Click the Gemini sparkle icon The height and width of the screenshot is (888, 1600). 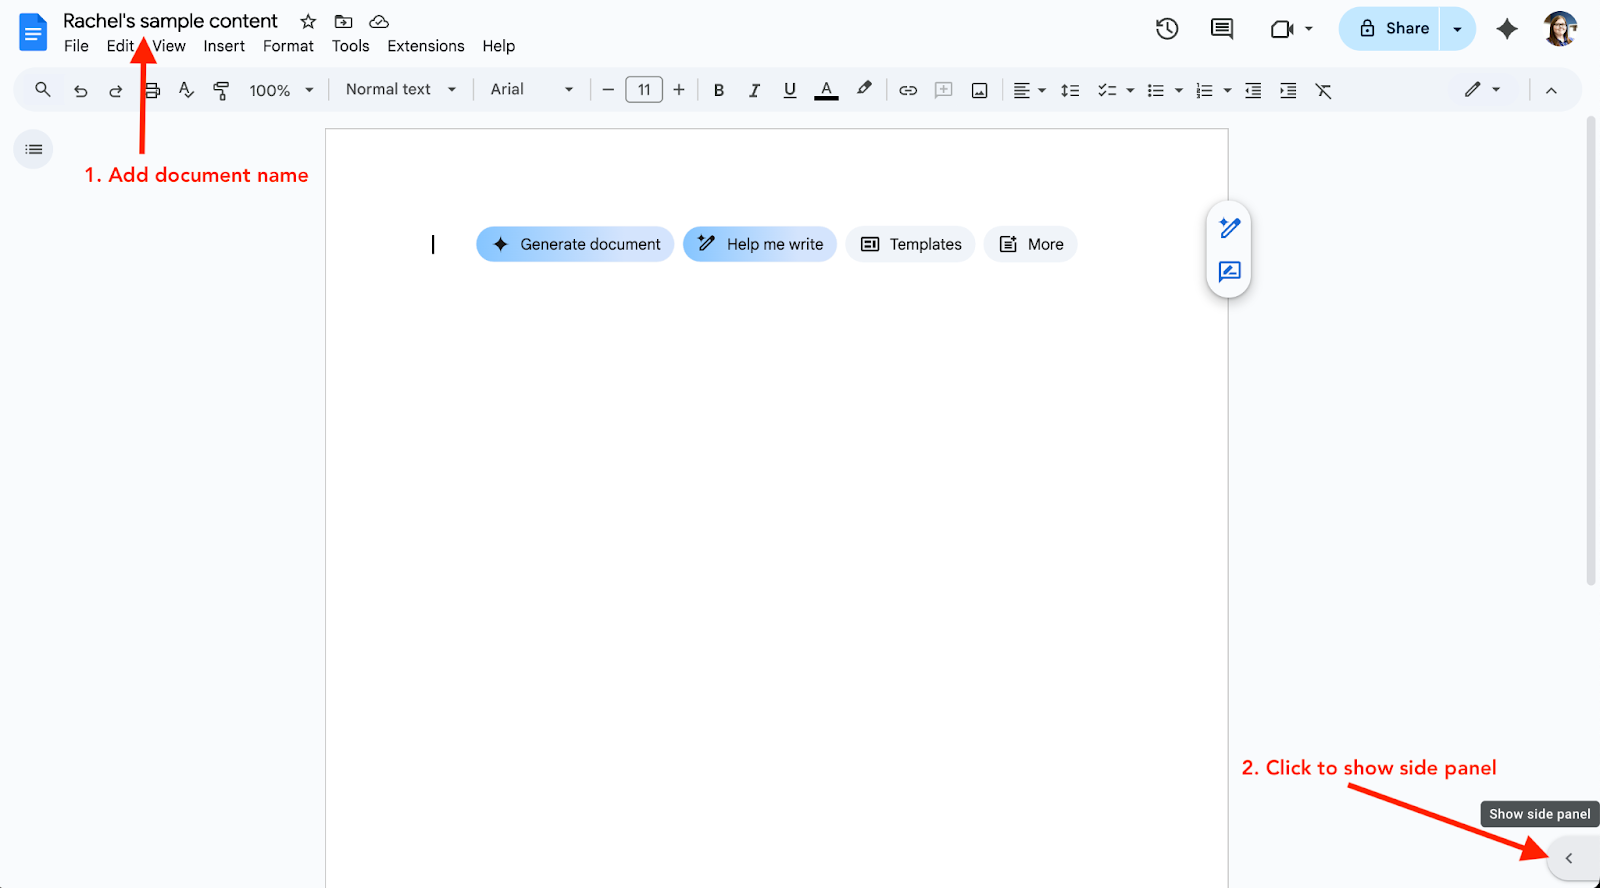tap(1506, 29)
